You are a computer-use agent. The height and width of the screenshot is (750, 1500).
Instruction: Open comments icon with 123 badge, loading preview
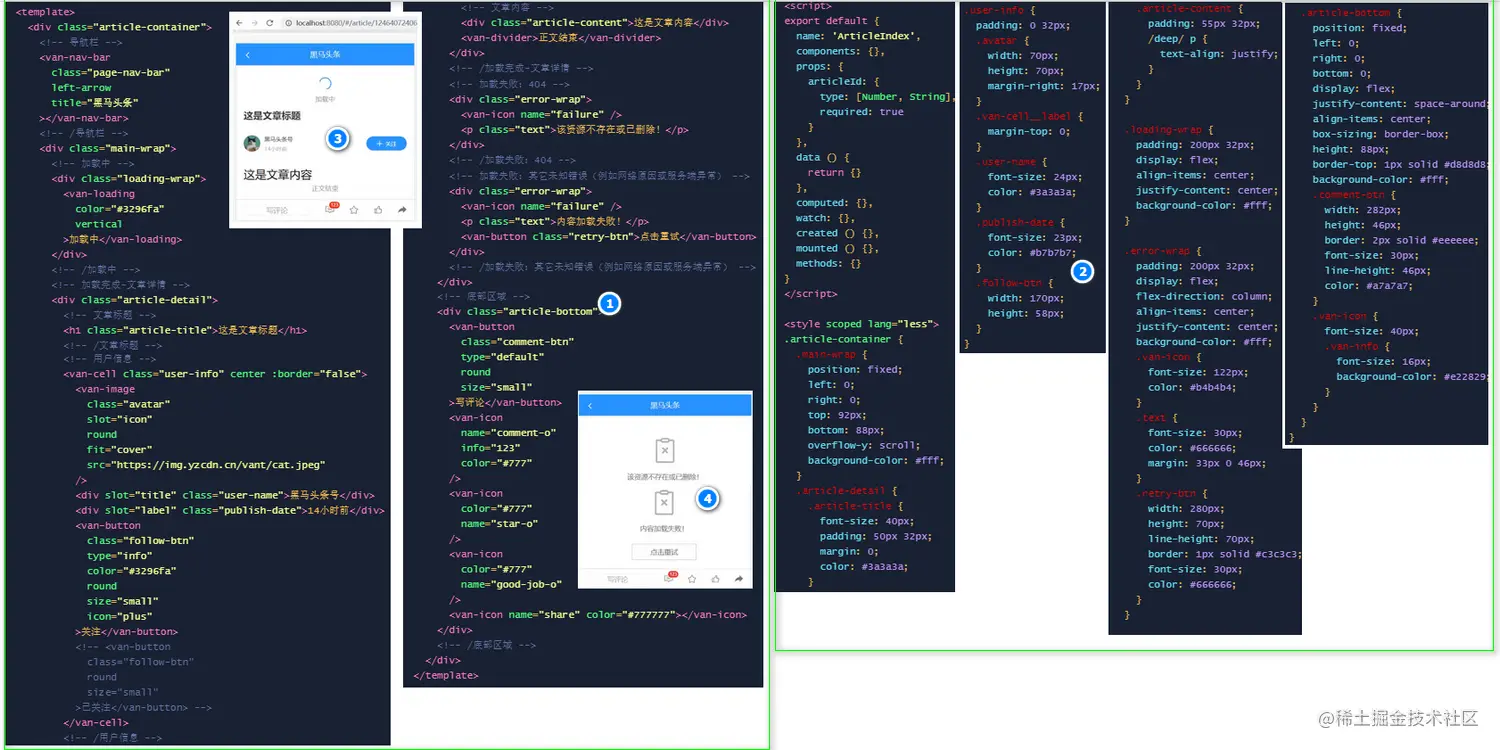coord(331,209)
